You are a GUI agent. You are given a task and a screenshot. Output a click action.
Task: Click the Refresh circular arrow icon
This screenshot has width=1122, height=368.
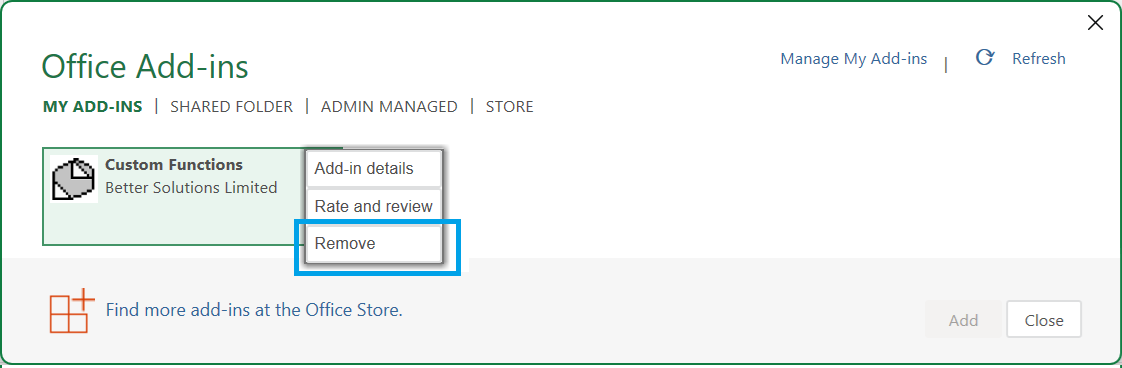click(985, 58)
